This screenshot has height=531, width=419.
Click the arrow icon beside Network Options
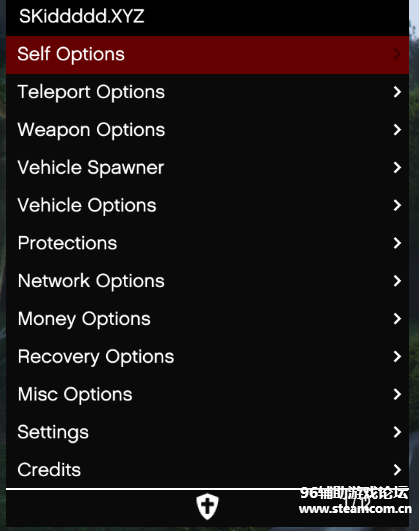tap(397, 281)
